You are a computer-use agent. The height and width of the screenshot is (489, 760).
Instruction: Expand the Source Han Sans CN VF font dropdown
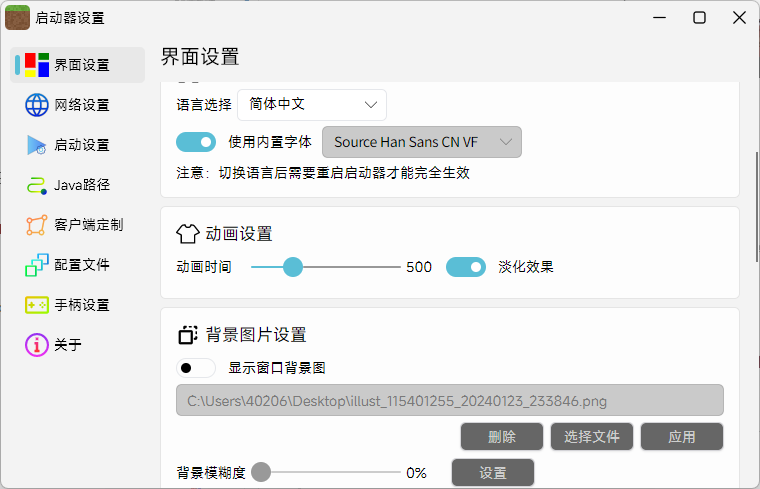point(421,142)
